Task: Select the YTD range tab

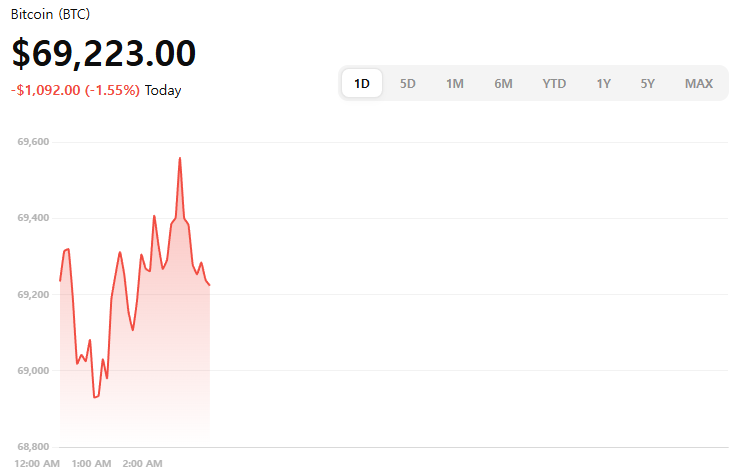Action: pos(554,84)
